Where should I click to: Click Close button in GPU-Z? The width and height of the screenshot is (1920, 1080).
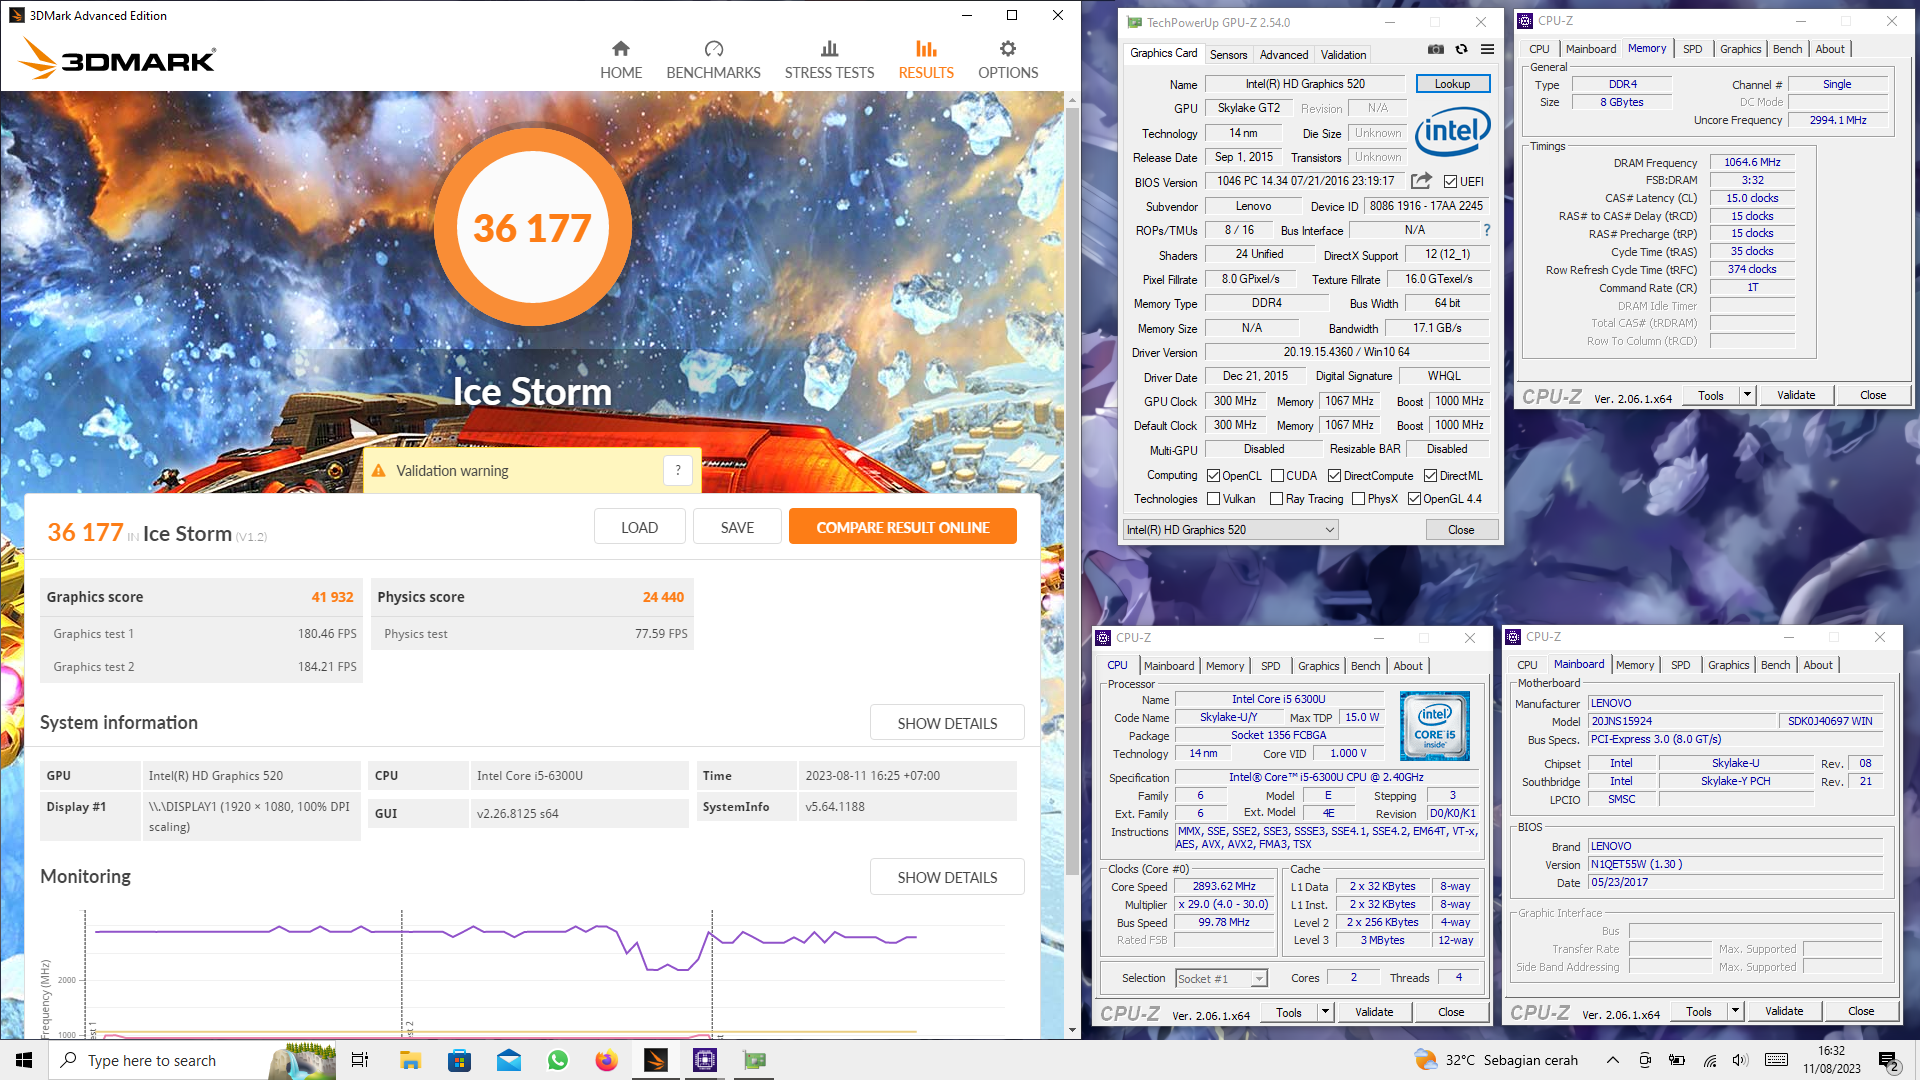[x=1461, y=530]
